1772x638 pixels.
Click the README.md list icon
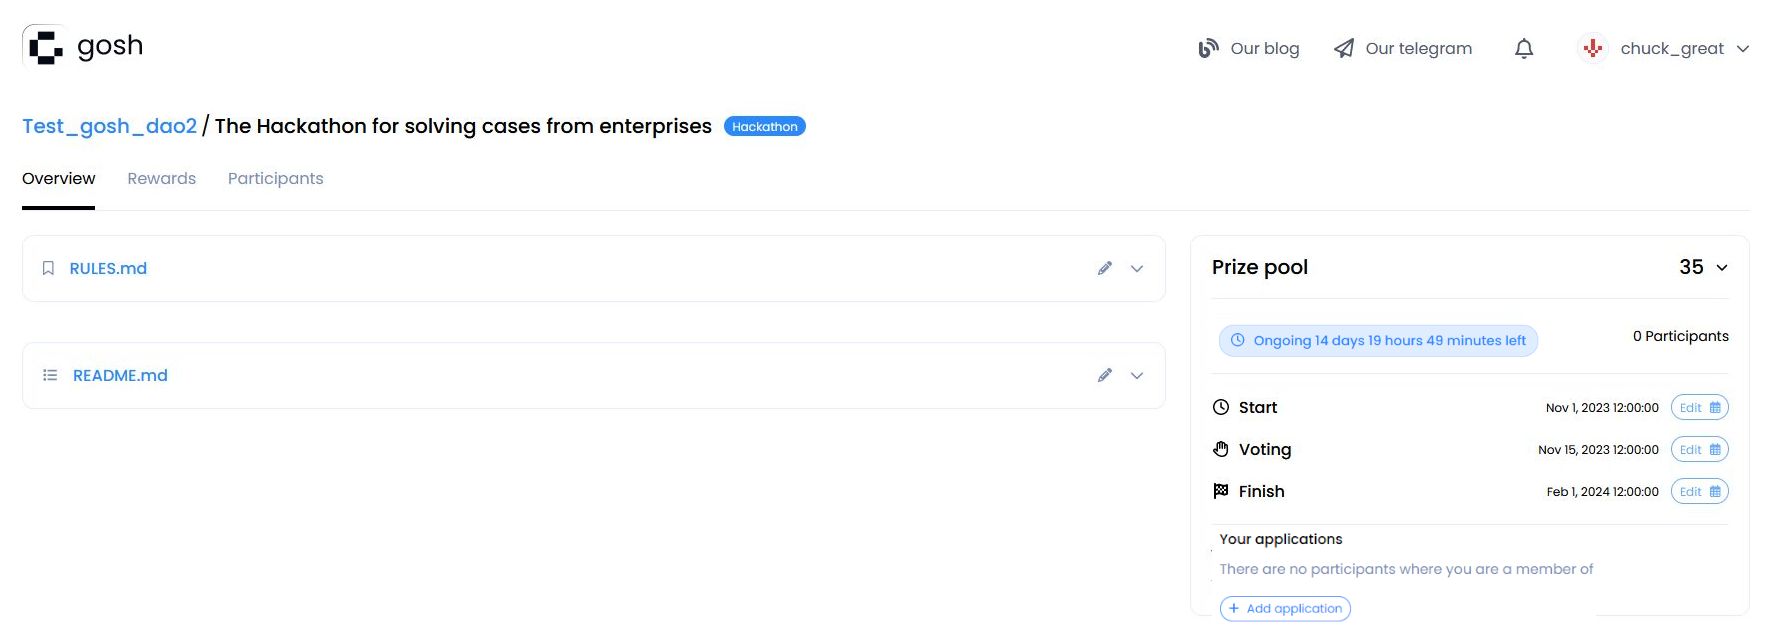click(50, 375)
